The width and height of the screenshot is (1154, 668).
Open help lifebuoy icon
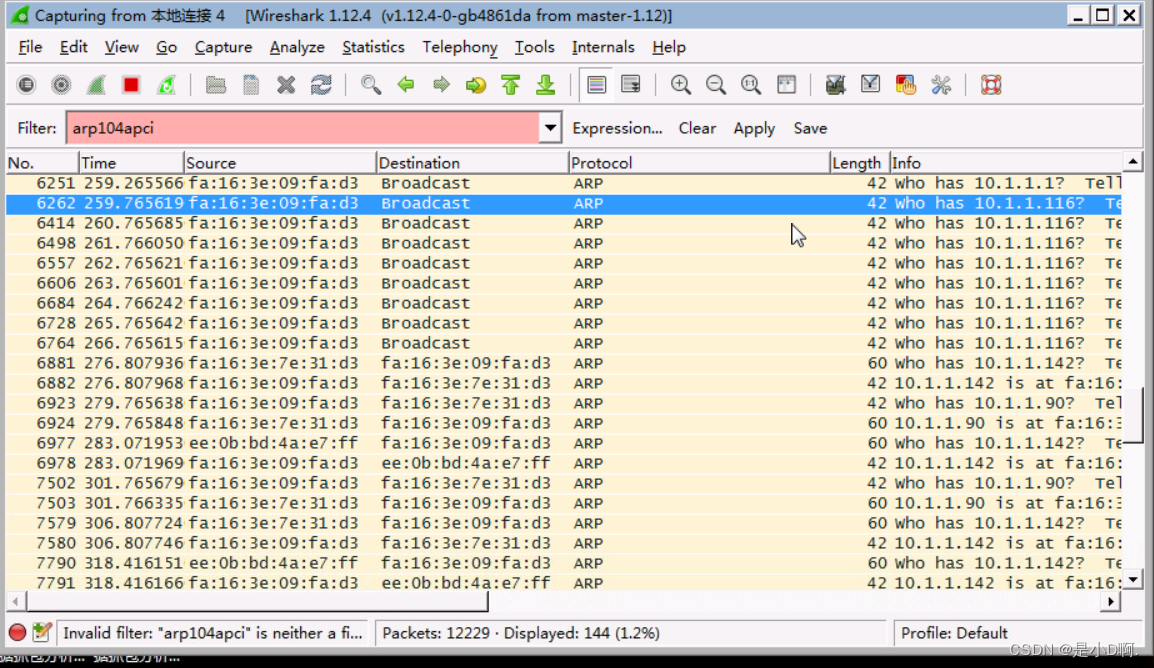pyautogui.click(x=991, y=85)
